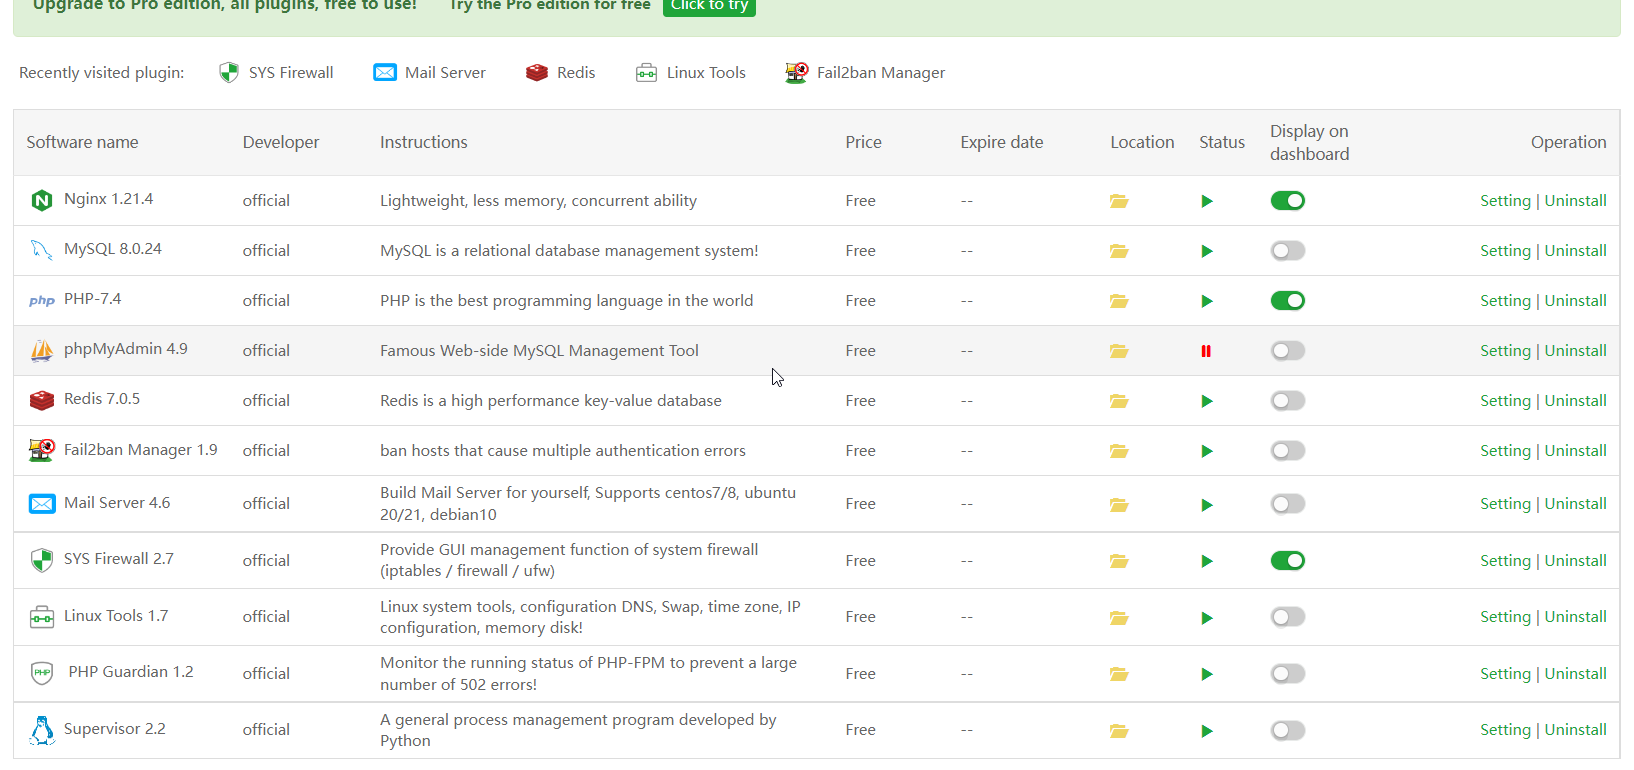Click the phpMyAdmin stopped status icon
1634x770 pixels.
[1206, 351]
